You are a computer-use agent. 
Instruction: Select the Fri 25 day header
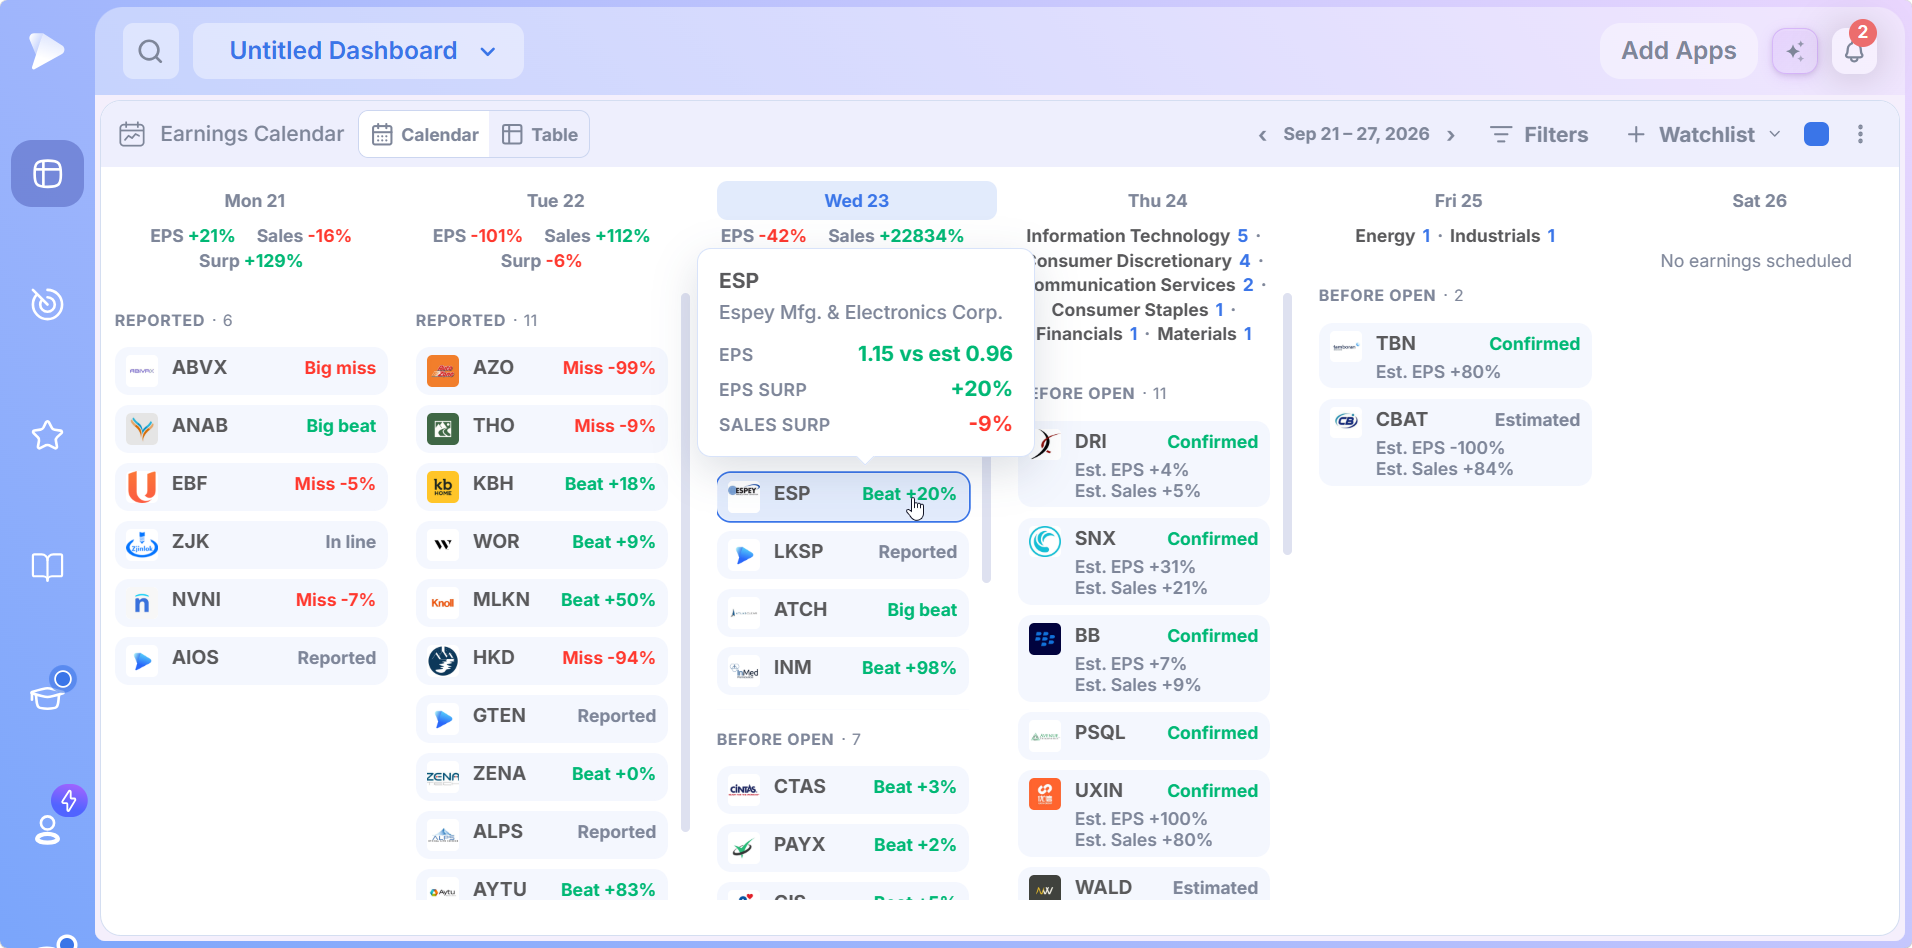coord(1458,200)
